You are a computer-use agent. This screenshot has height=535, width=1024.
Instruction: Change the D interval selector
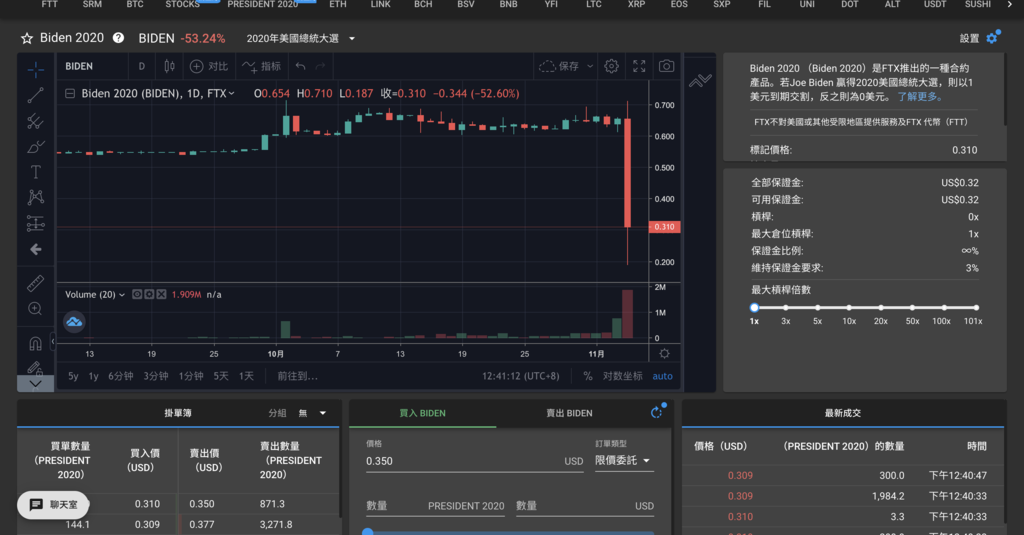[x=142, y=66]
